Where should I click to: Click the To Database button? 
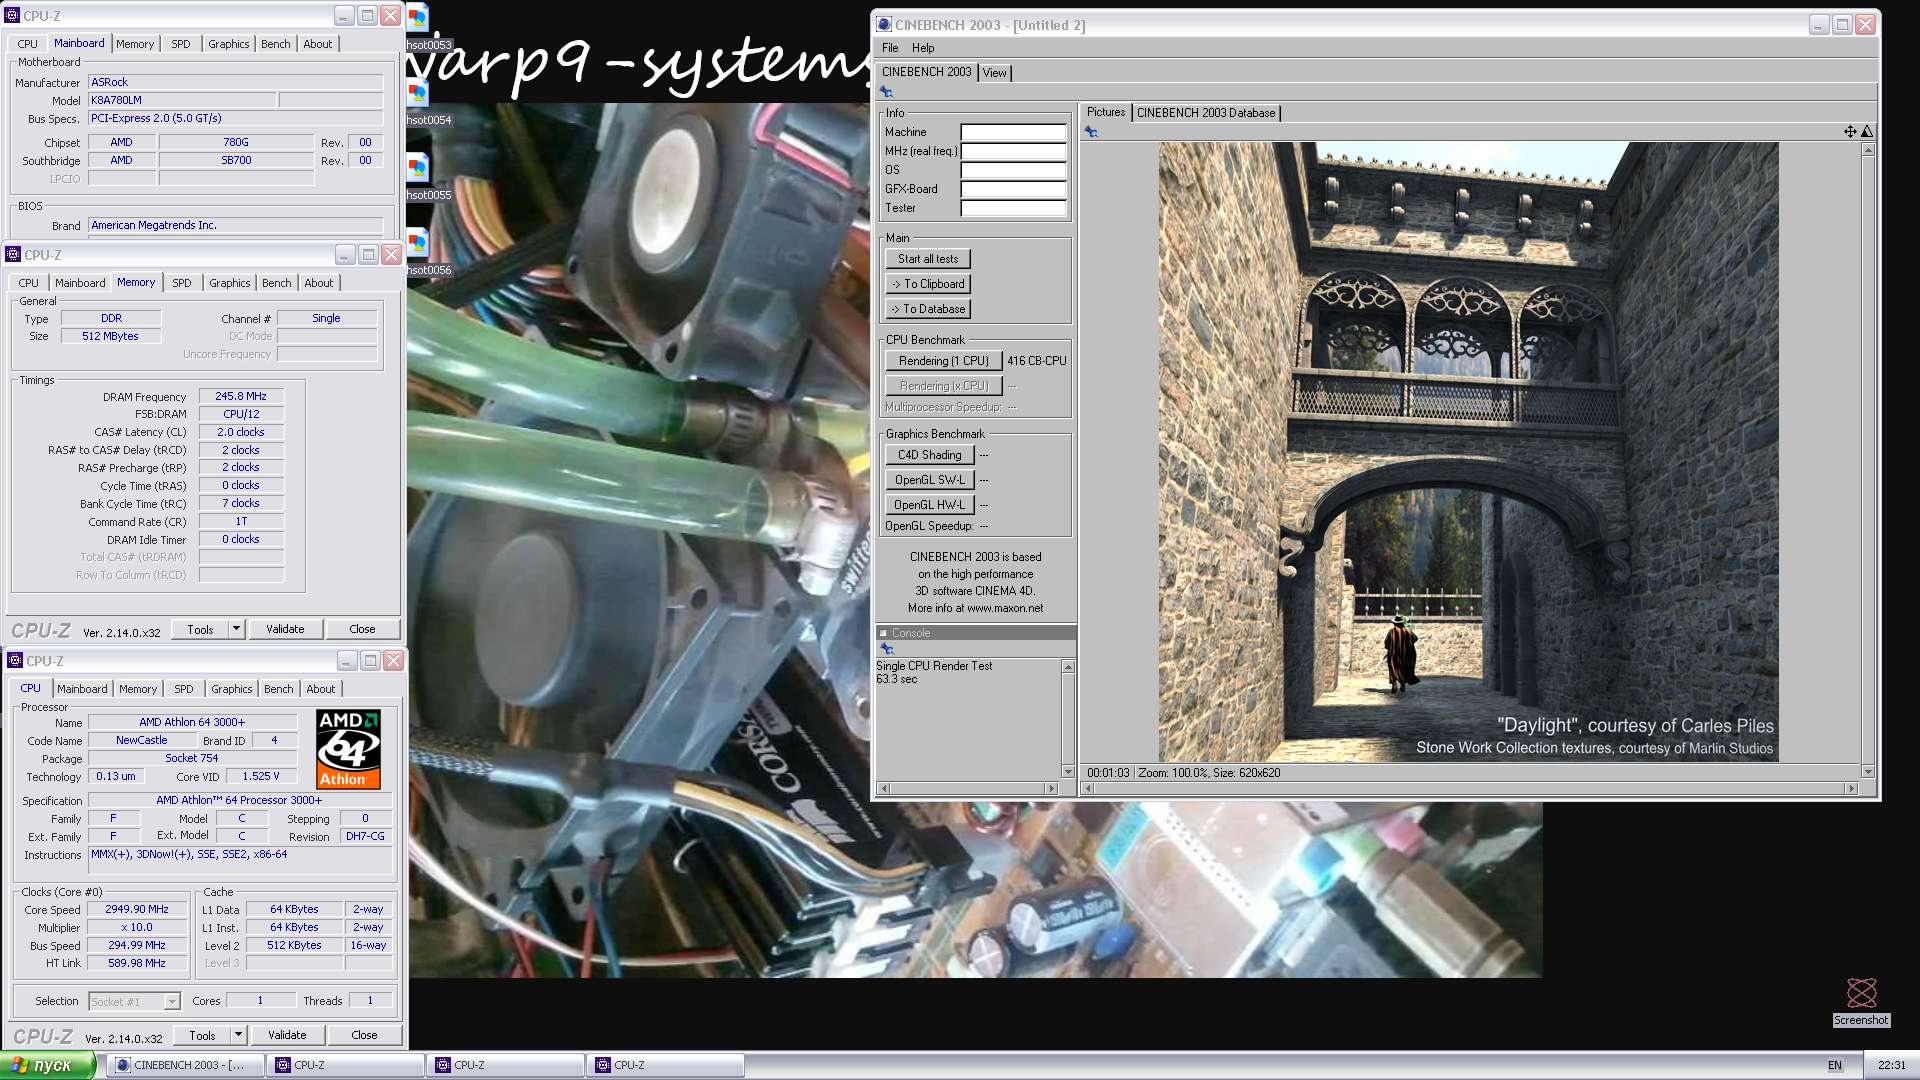coord(928,309)
